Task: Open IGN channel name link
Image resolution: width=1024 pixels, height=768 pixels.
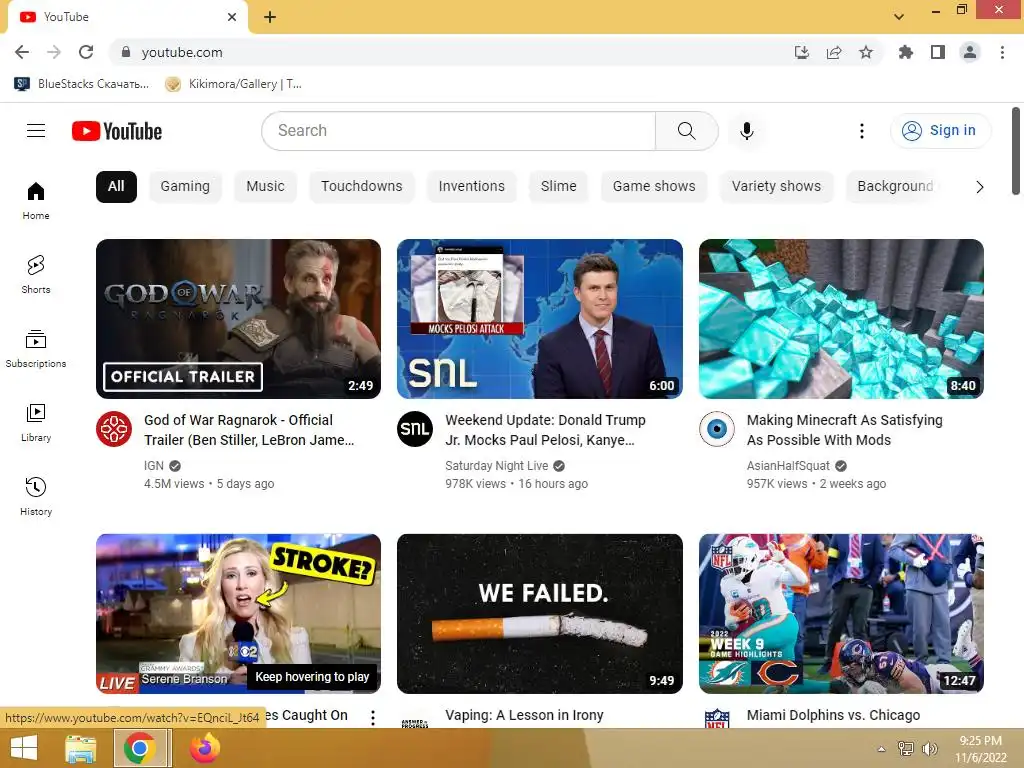Action: pos(154,466)
